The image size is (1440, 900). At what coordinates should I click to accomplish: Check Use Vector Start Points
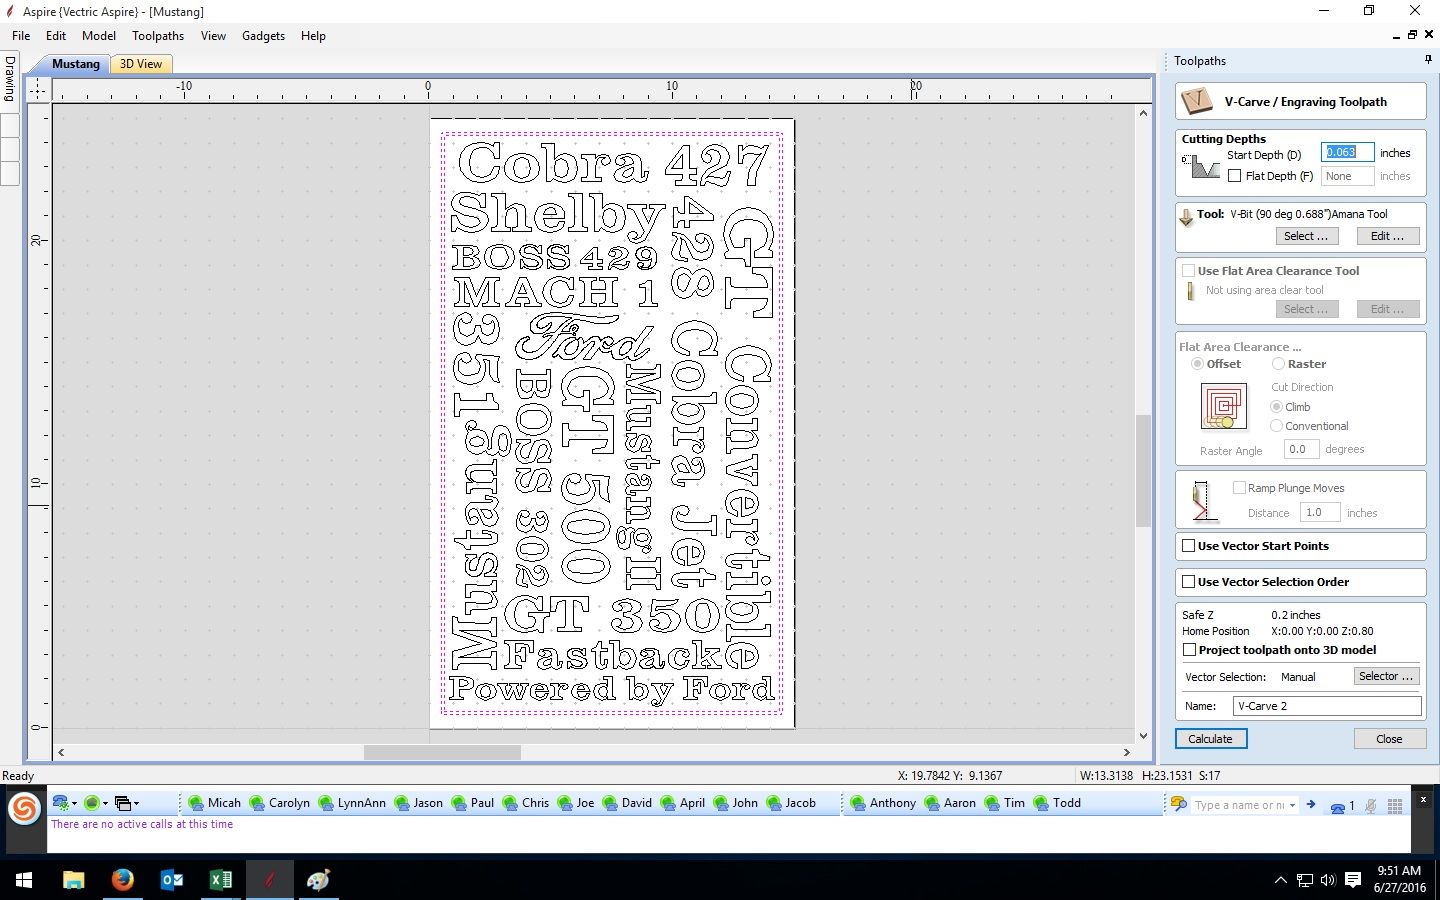pos(1188,546)
